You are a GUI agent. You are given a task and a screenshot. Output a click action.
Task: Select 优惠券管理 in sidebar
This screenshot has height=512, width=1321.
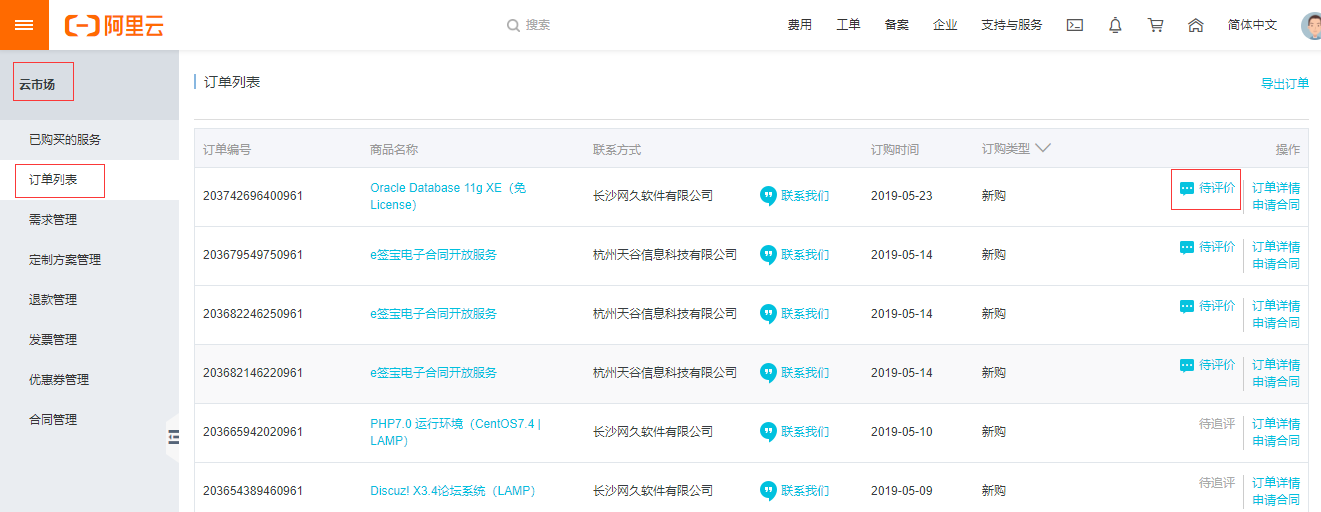(x=59, y=380)
